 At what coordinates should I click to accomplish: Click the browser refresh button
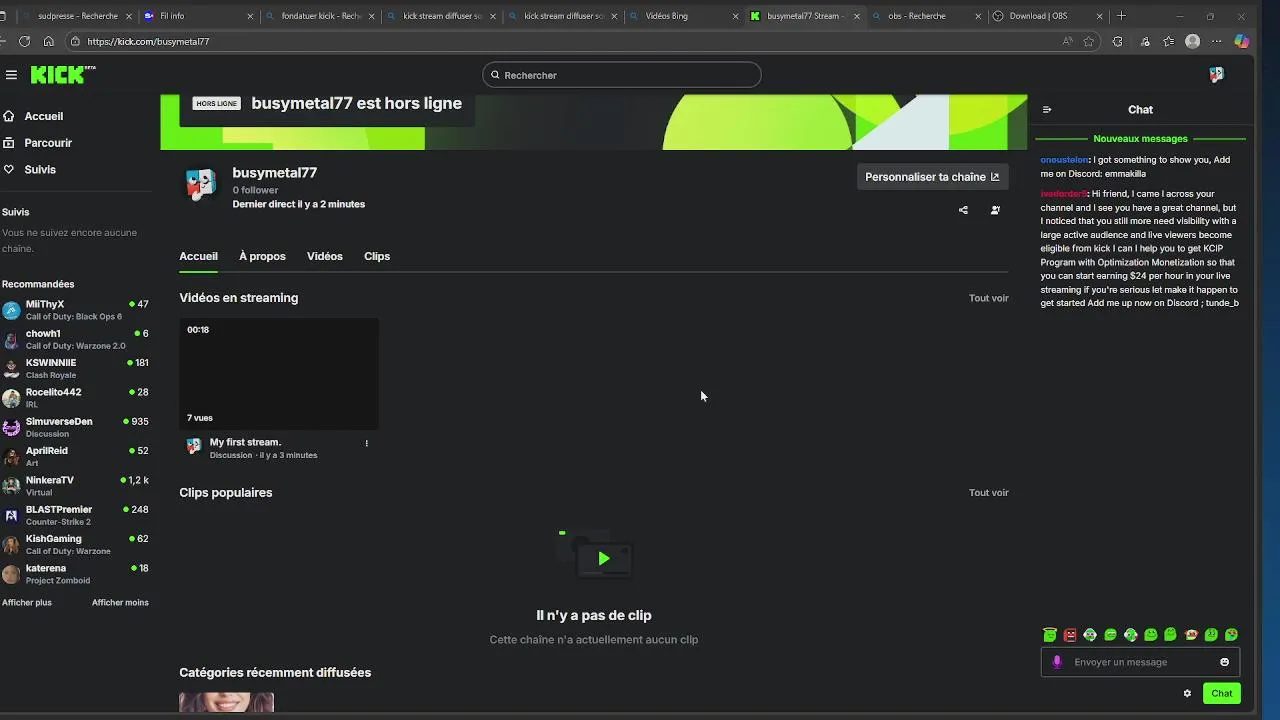tap(25, 41)
